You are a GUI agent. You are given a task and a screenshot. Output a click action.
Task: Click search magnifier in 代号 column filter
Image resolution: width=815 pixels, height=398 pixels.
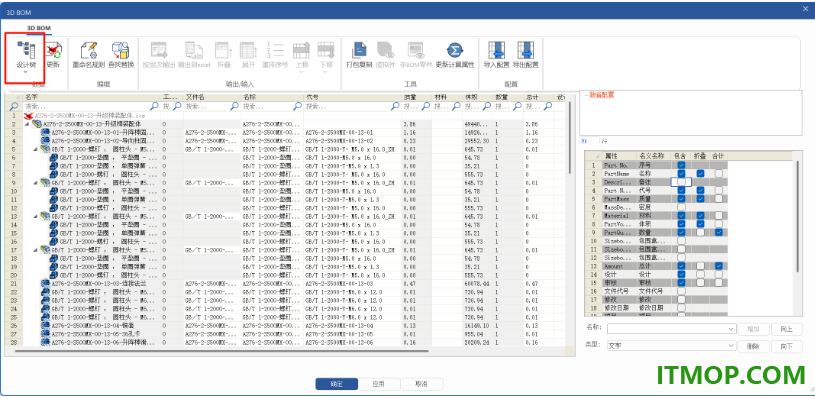(395, 106)
